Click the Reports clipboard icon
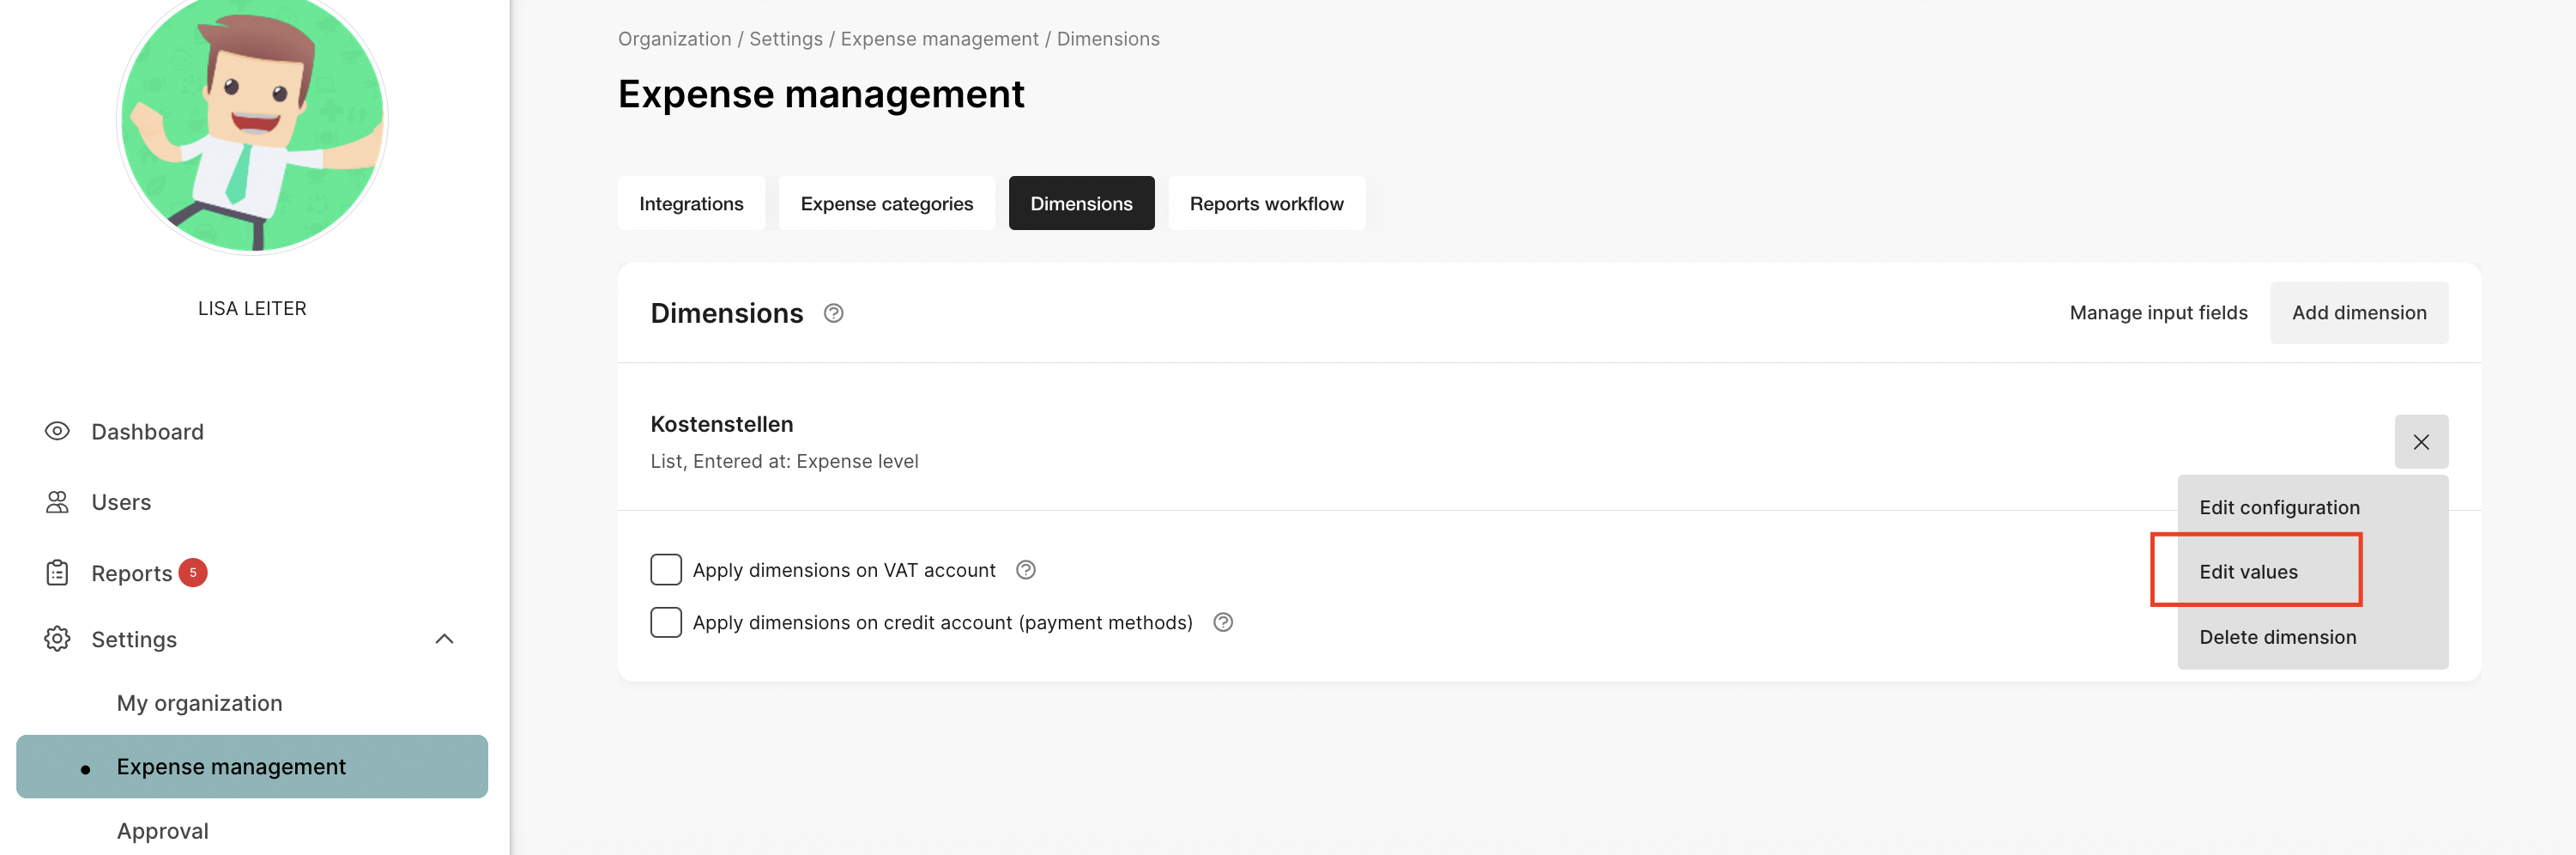Viewport: 2576px width, 855px height. coord(57,573)
